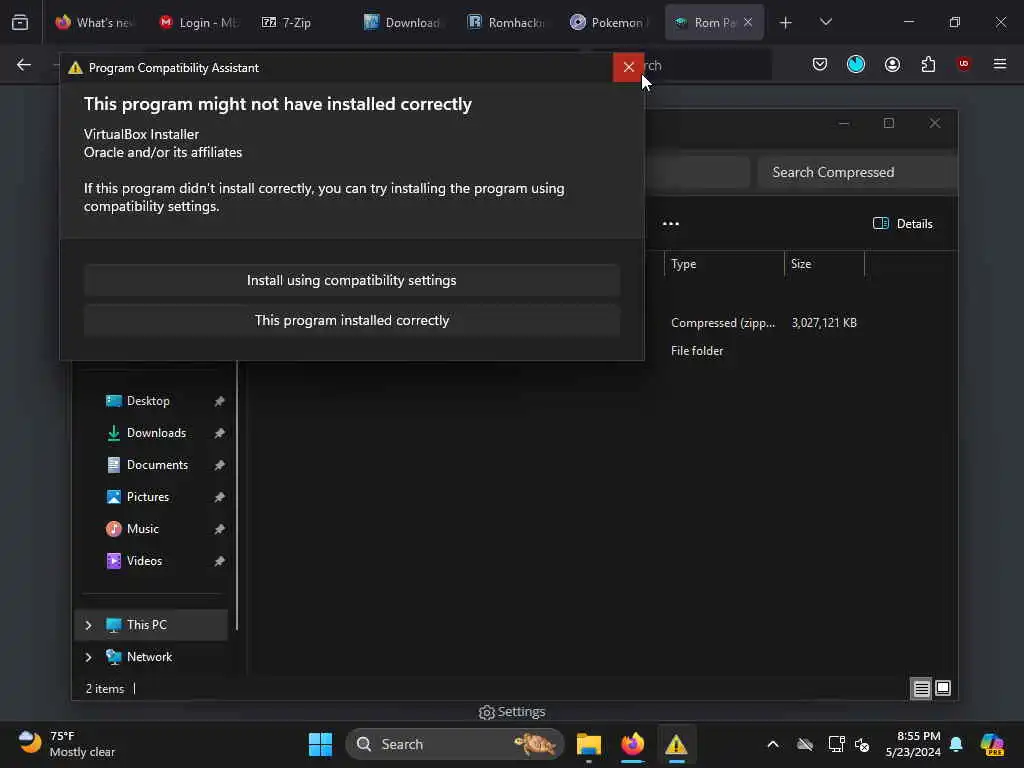Open the OneDrive cloud tray icon
The height and width of the screenshot is (768, 1024).
pos(805,744)
